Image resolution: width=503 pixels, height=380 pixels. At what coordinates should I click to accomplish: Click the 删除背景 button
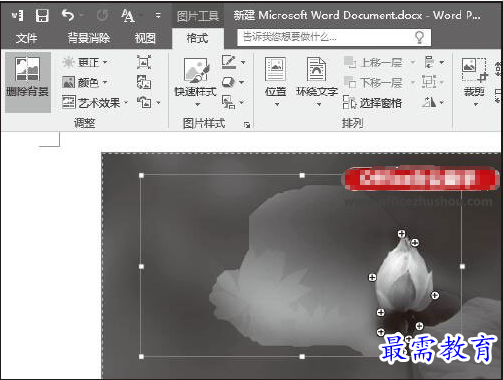tap(28, 82)
